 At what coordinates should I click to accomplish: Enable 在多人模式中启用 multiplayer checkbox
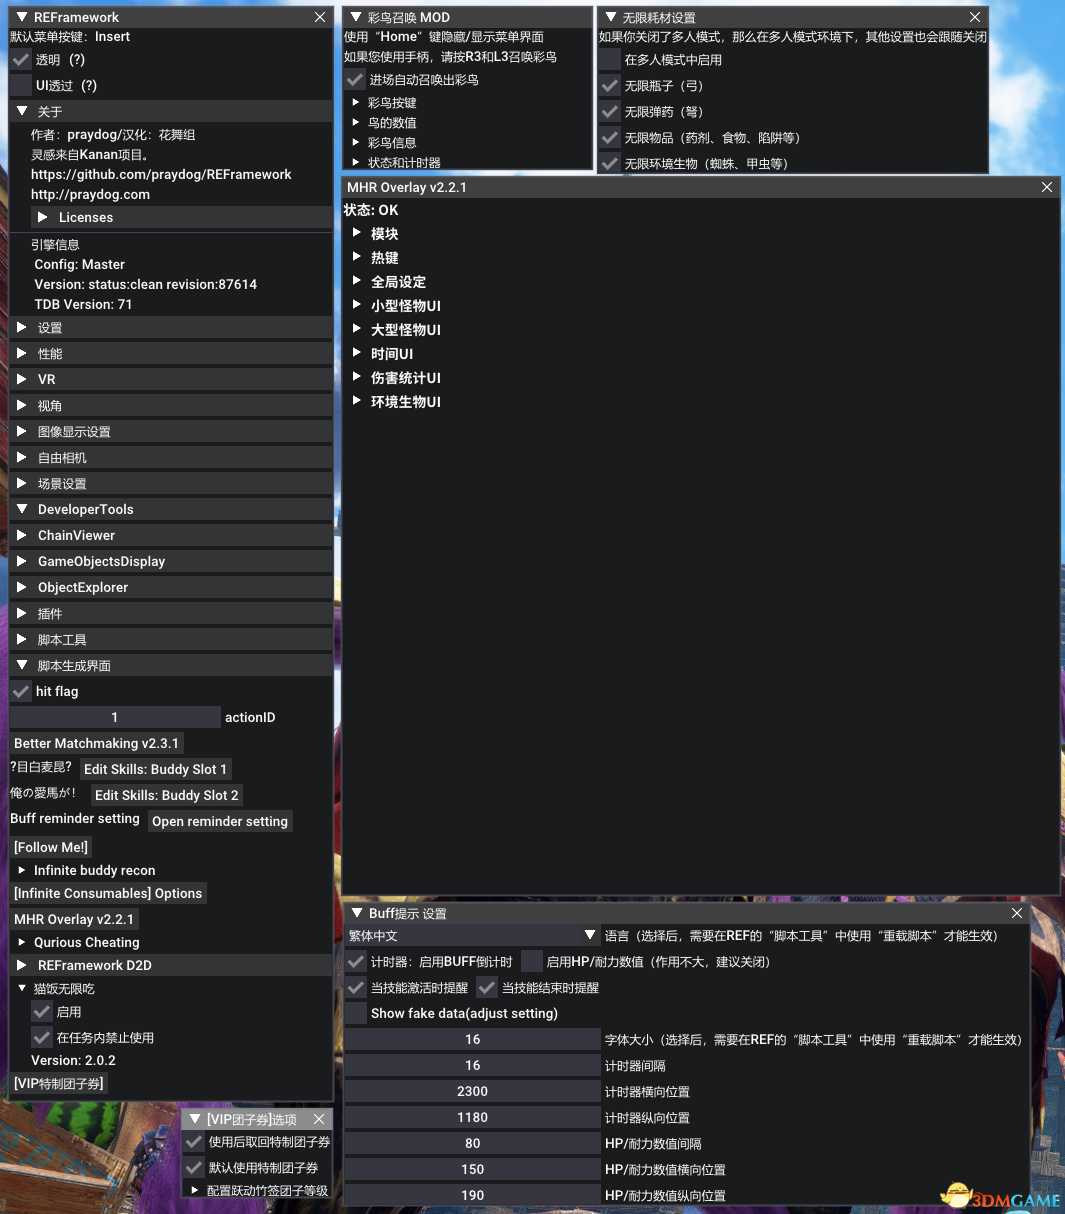click(x=610, y=59)
